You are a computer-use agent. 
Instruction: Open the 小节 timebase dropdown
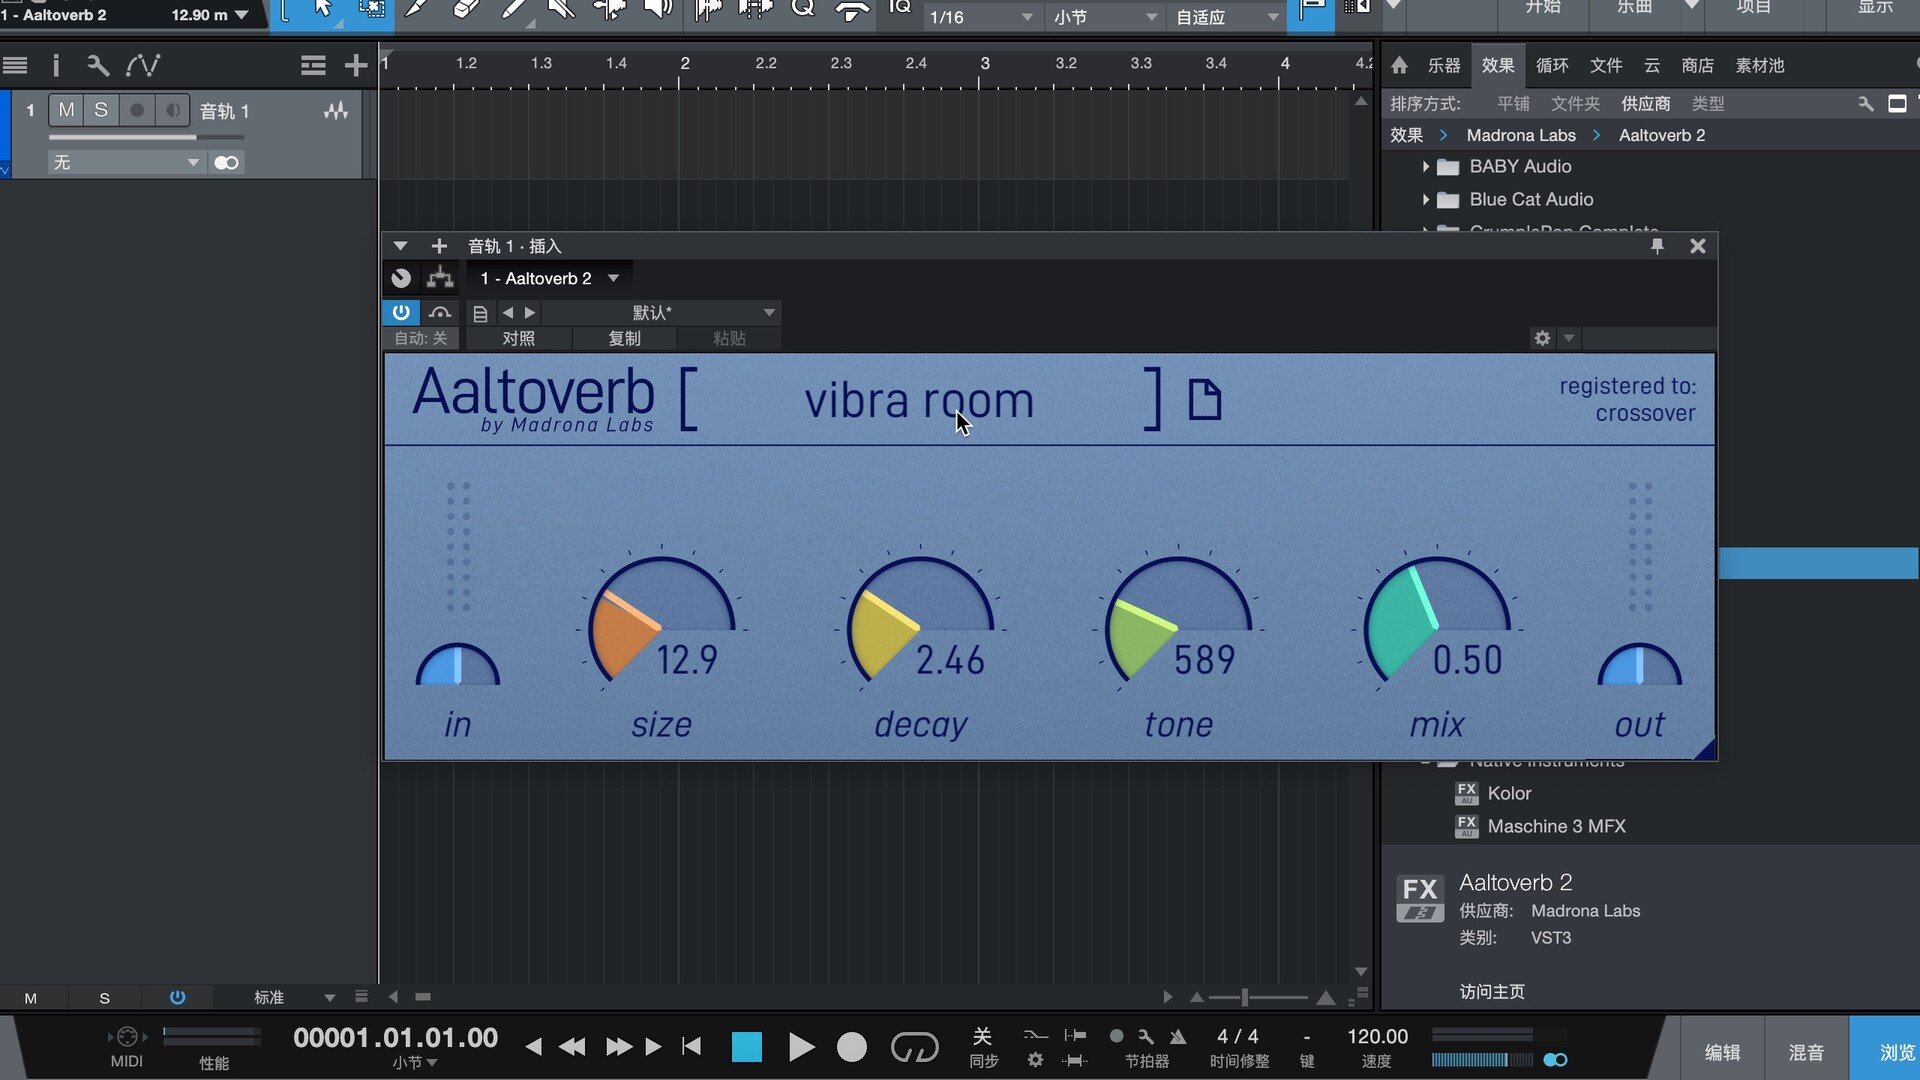(1105, 17)
